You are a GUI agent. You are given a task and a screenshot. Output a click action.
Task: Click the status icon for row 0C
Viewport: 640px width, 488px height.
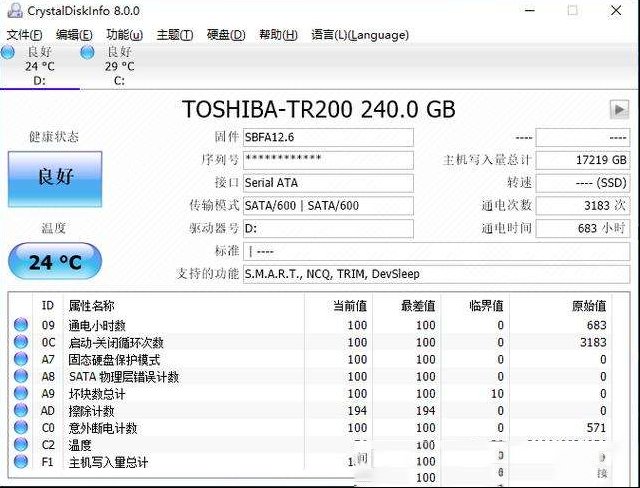[x=21, y=342]
